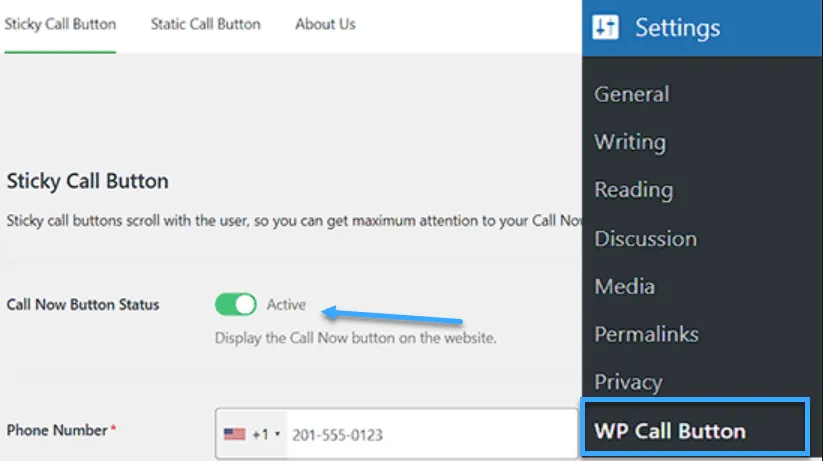Viewport: 823px width, 461px height.
Task: Open Writing settings
Action: [630, 142]
